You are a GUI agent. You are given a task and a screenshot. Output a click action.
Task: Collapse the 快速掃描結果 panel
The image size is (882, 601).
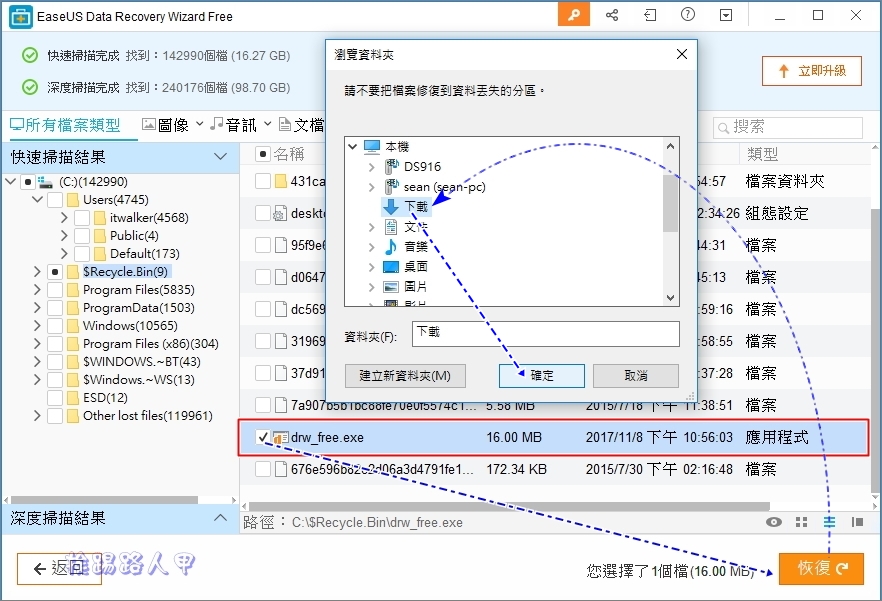tap(220, 156)
